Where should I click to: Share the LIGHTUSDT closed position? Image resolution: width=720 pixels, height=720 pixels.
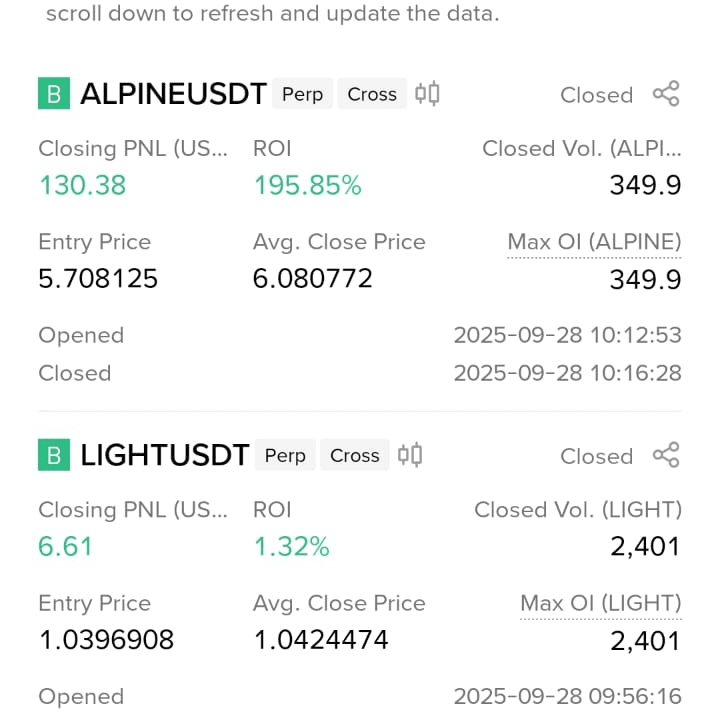coord(666,455)
